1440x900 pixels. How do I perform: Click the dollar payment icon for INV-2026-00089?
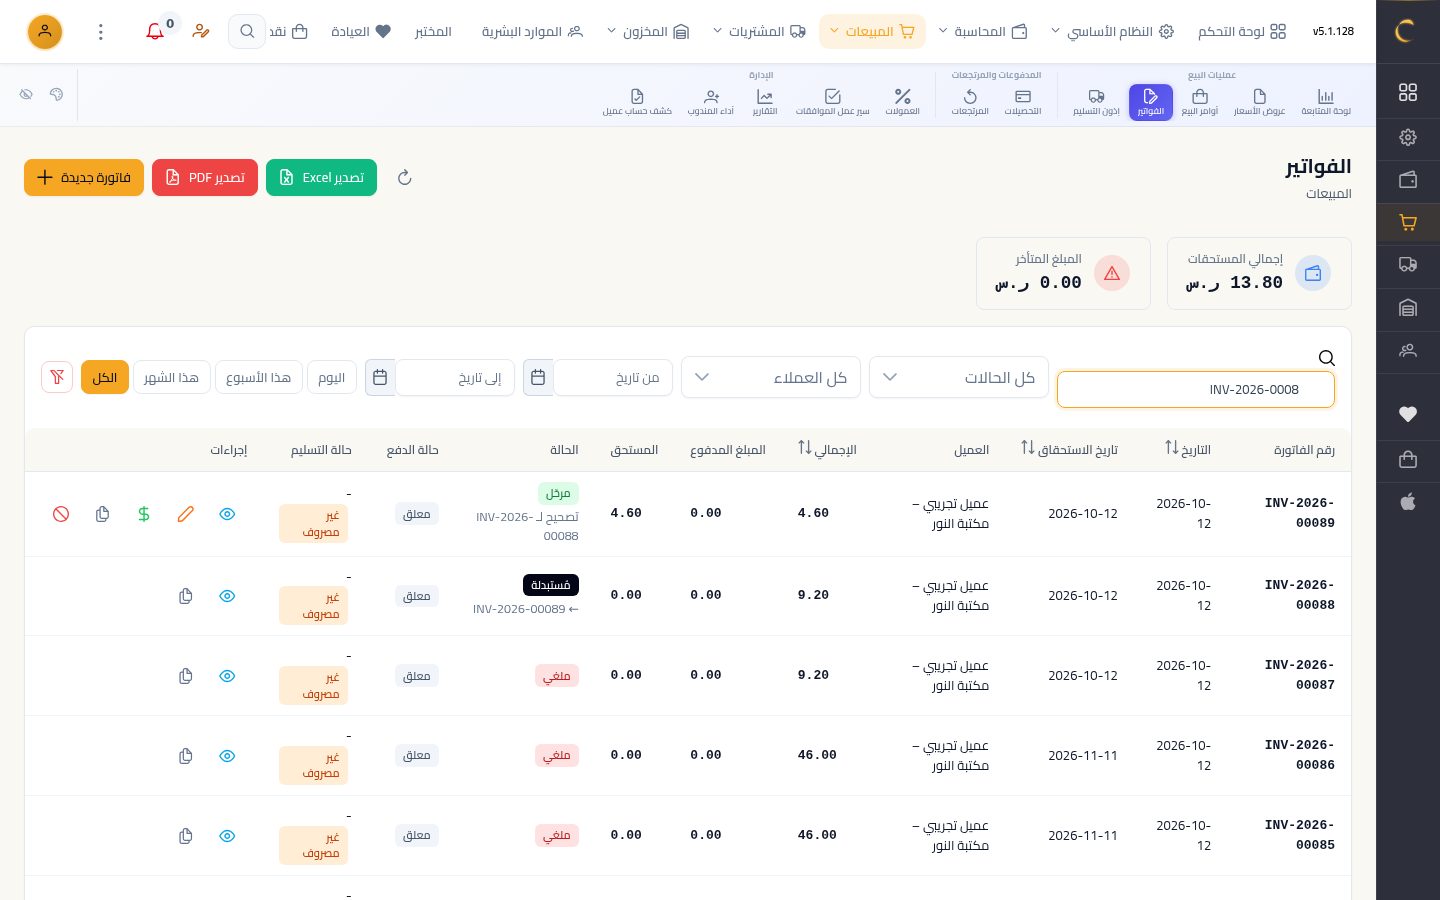point(144,514)
